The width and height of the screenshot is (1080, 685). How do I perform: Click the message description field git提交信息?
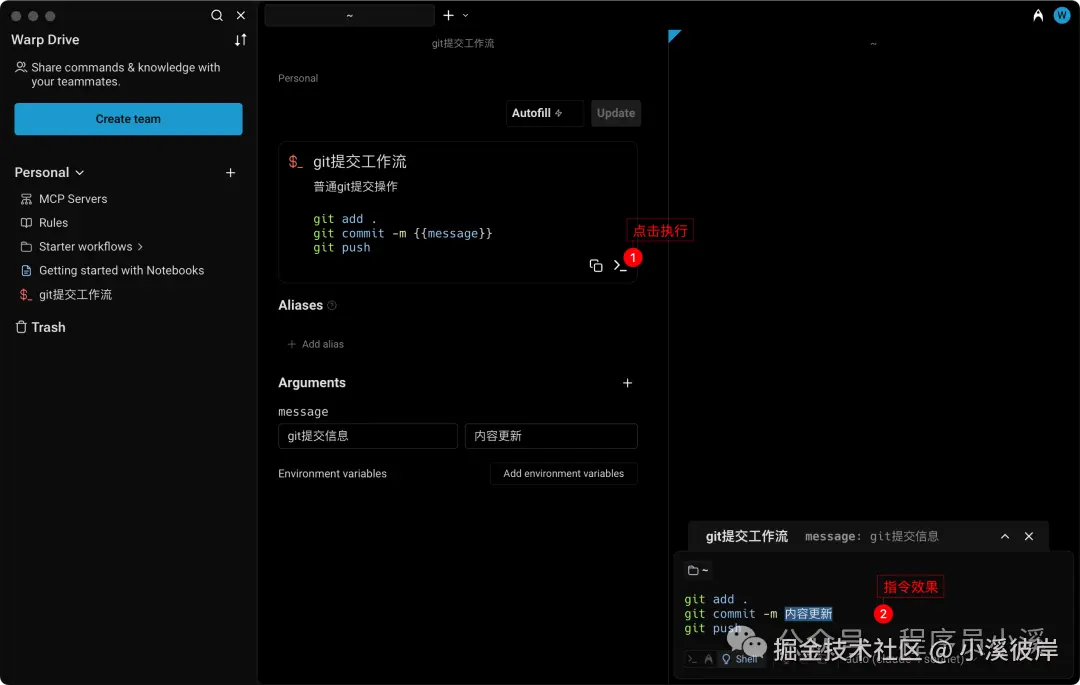coord(368,436)
